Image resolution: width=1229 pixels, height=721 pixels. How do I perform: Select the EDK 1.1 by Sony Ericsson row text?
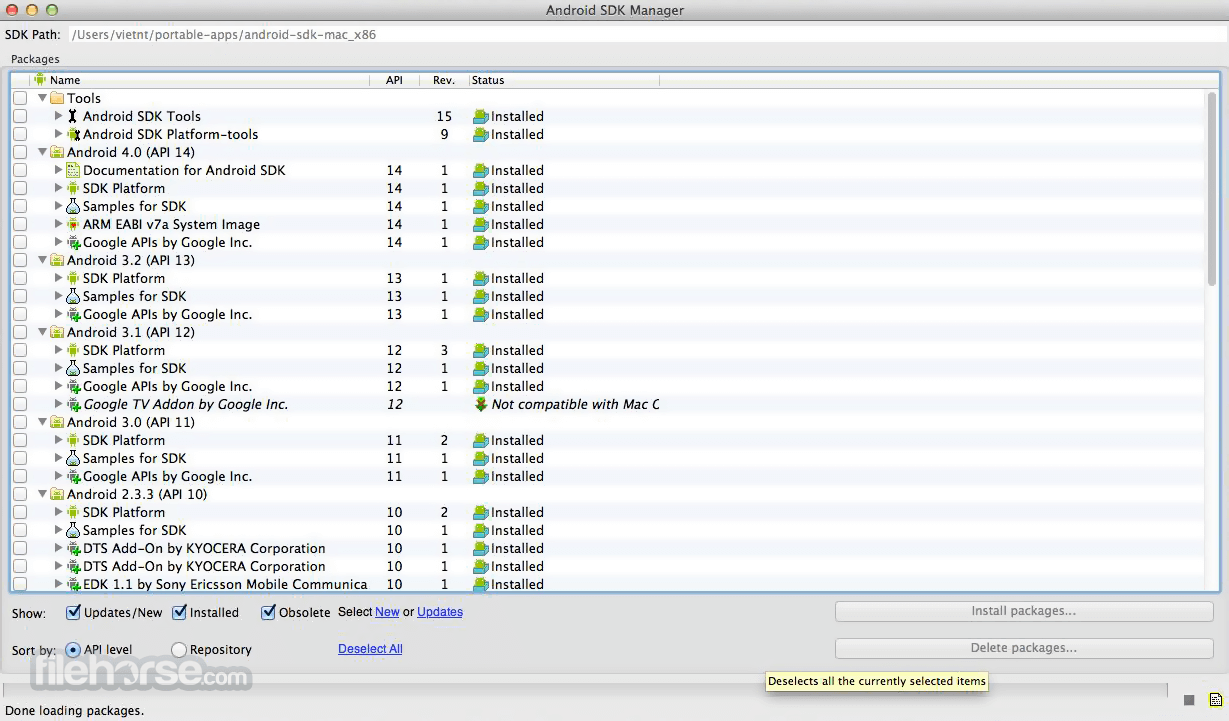pyautogui.click(x=225, y=584)
